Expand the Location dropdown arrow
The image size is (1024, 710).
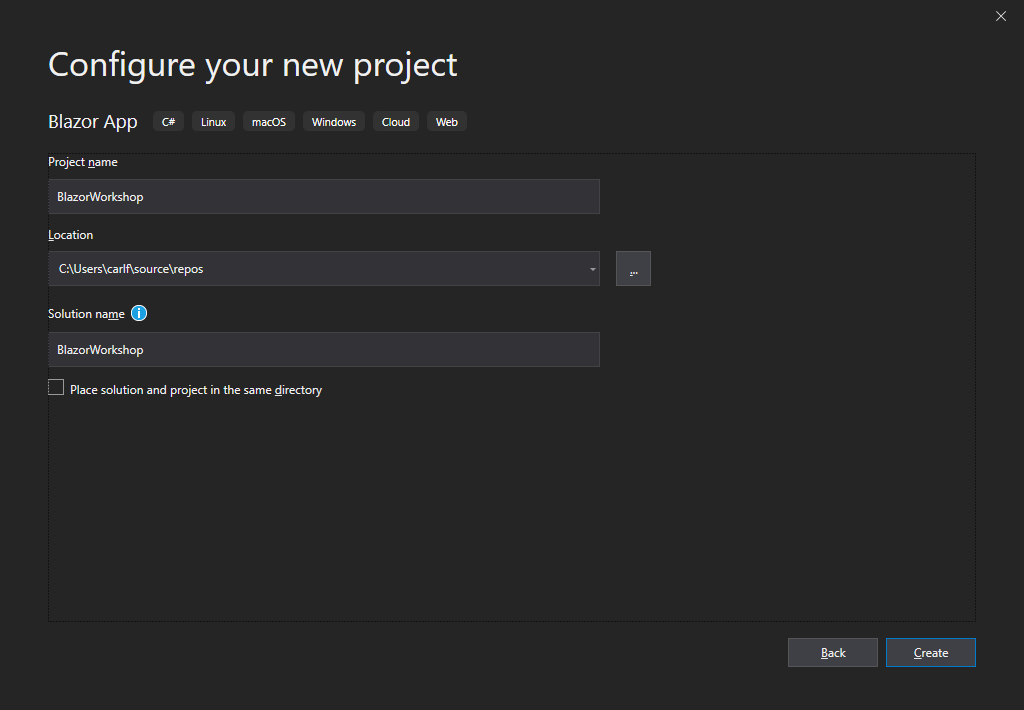pos(592,269)
